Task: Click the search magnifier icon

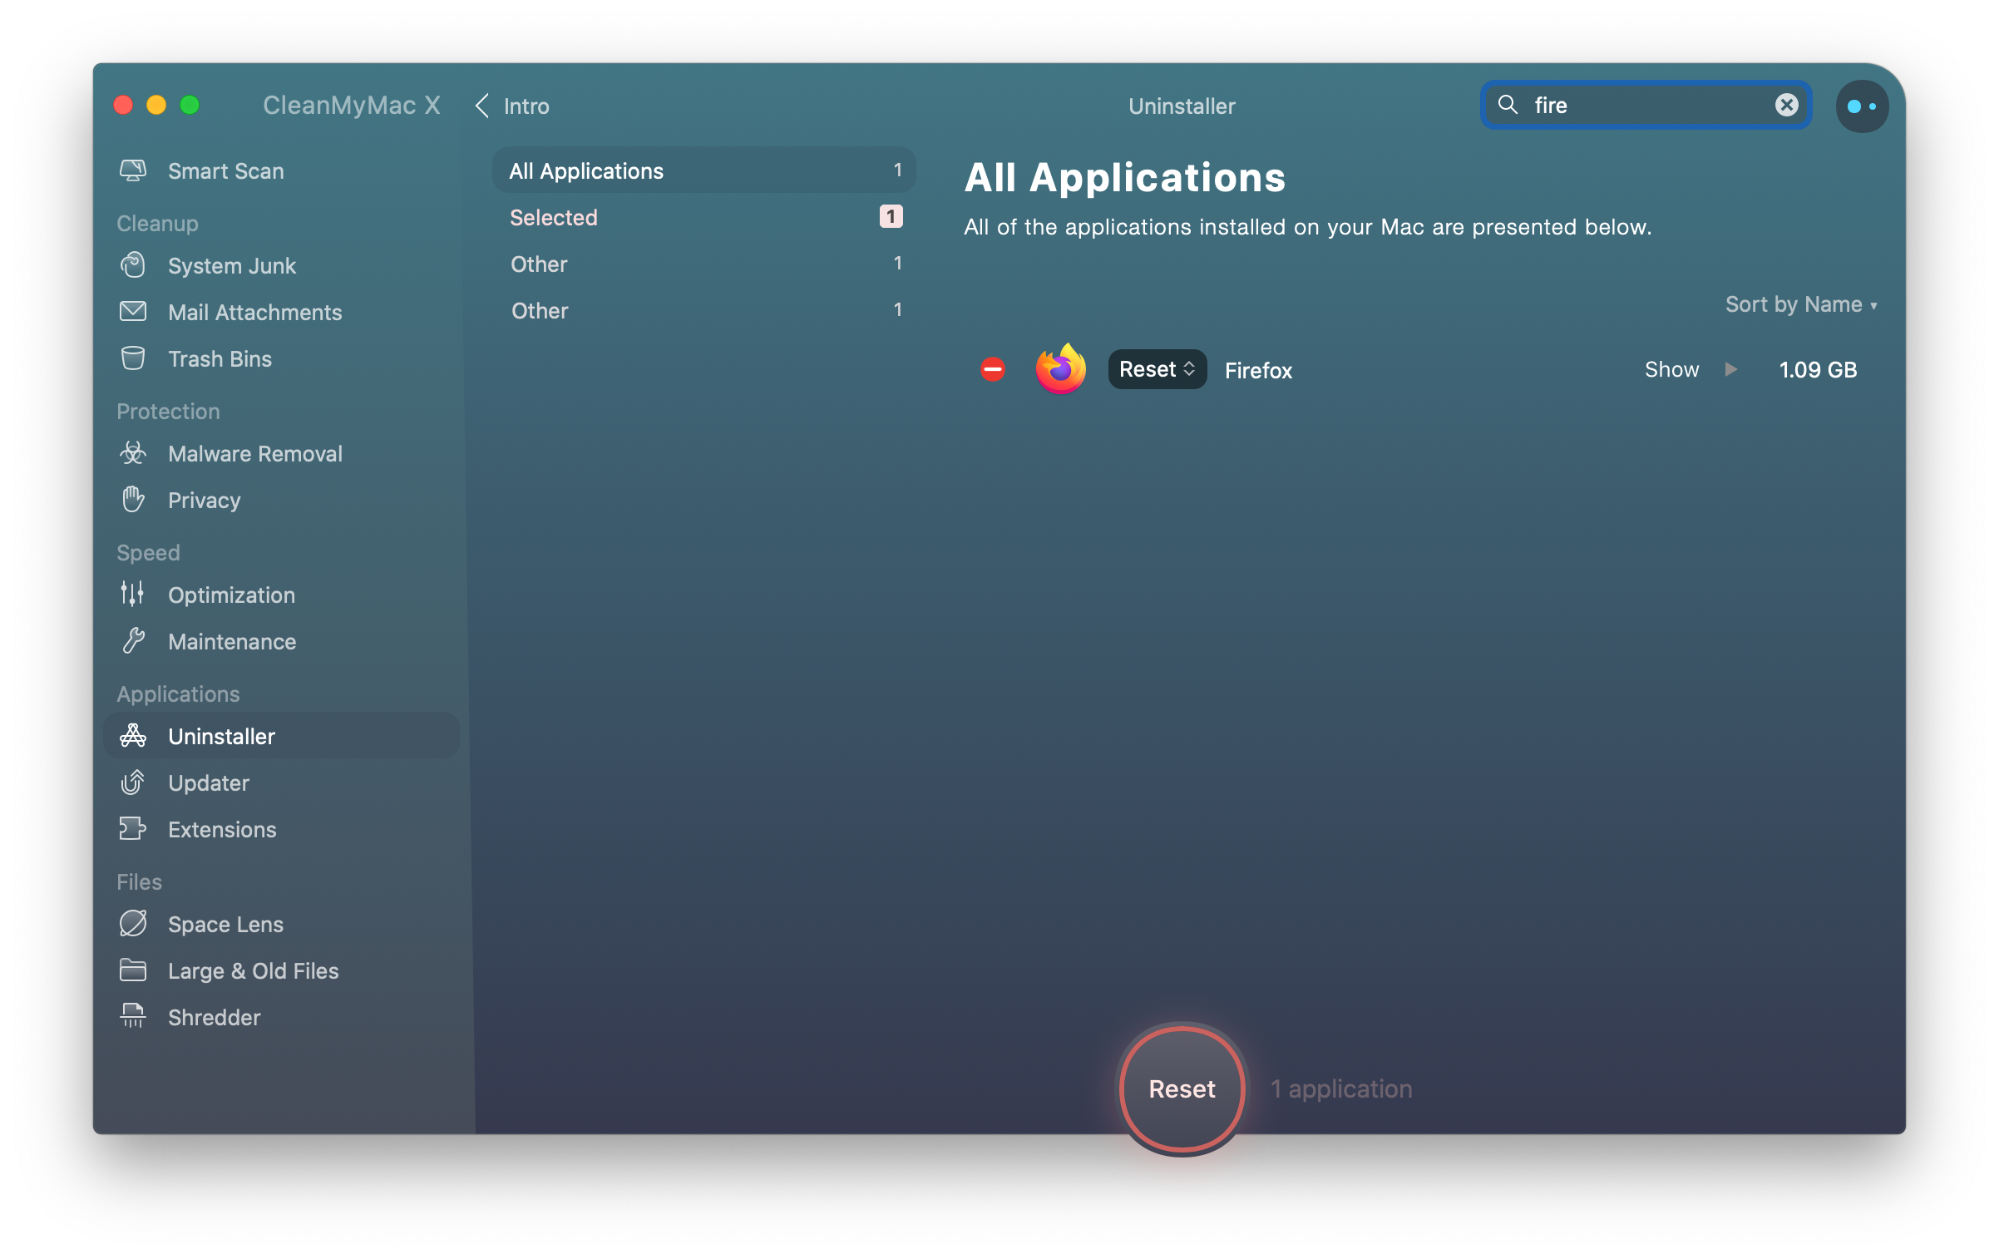Action: pos(1508,105)
